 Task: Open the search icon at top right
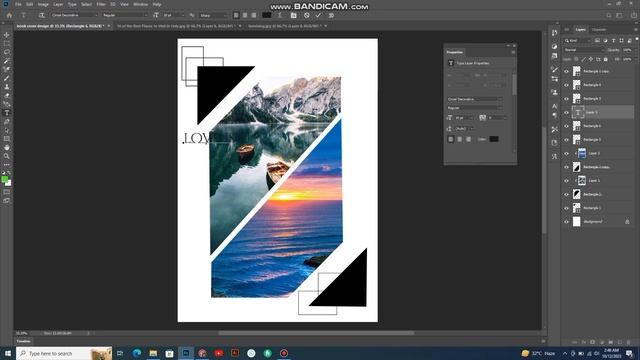609,16
